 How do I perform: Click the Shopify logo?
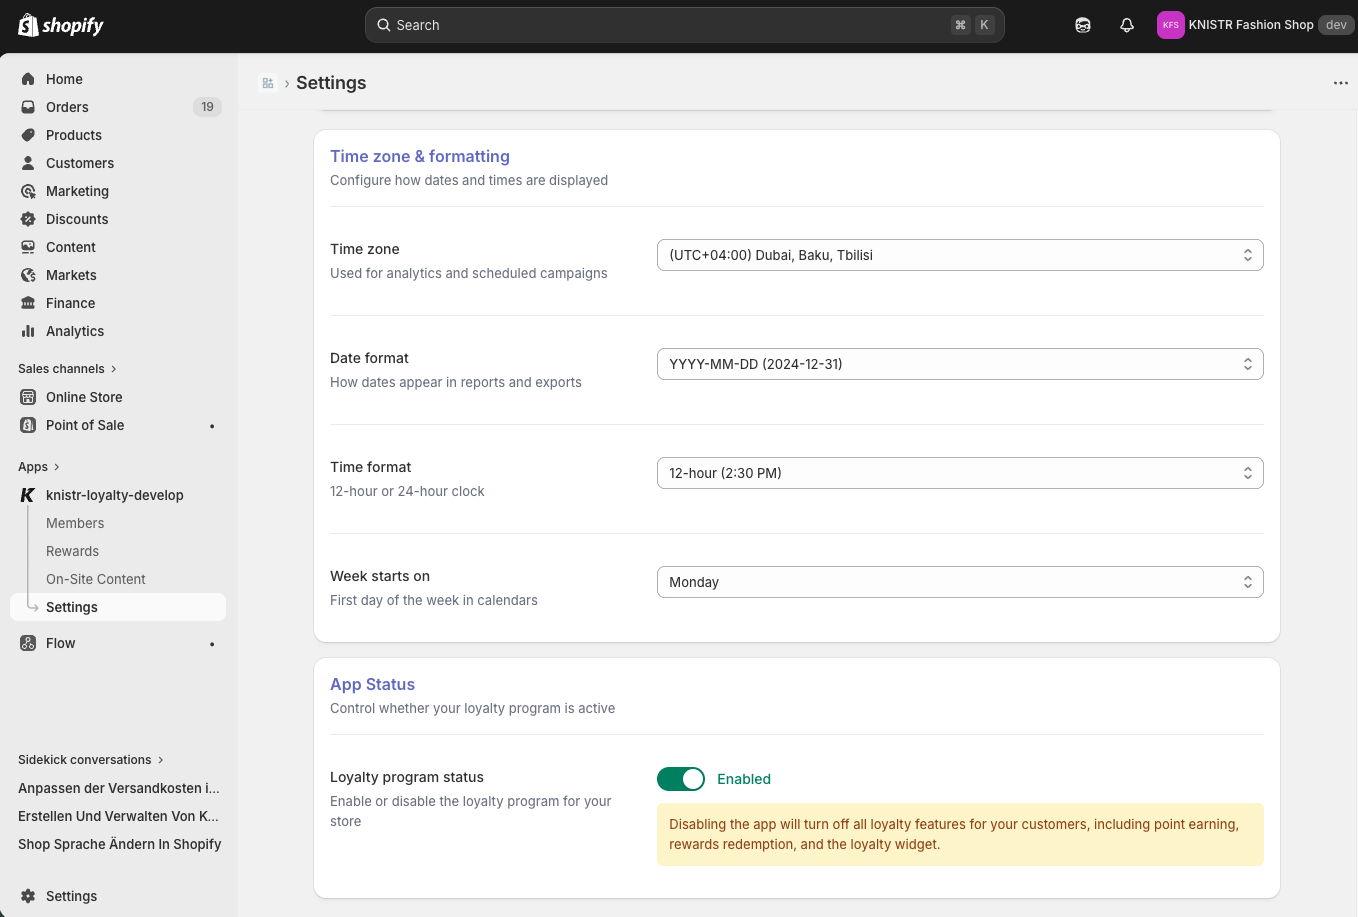tap(61, 25)
